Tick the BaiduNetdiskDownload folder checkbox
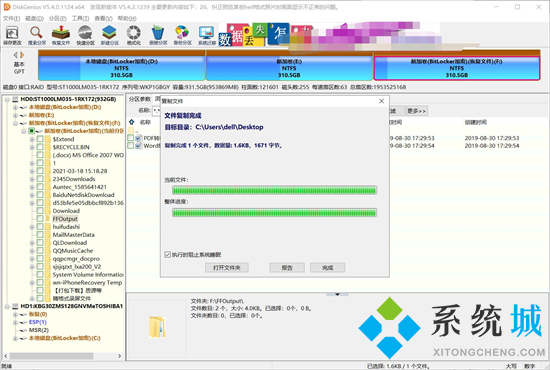550x370 pixels. (40, 195)
